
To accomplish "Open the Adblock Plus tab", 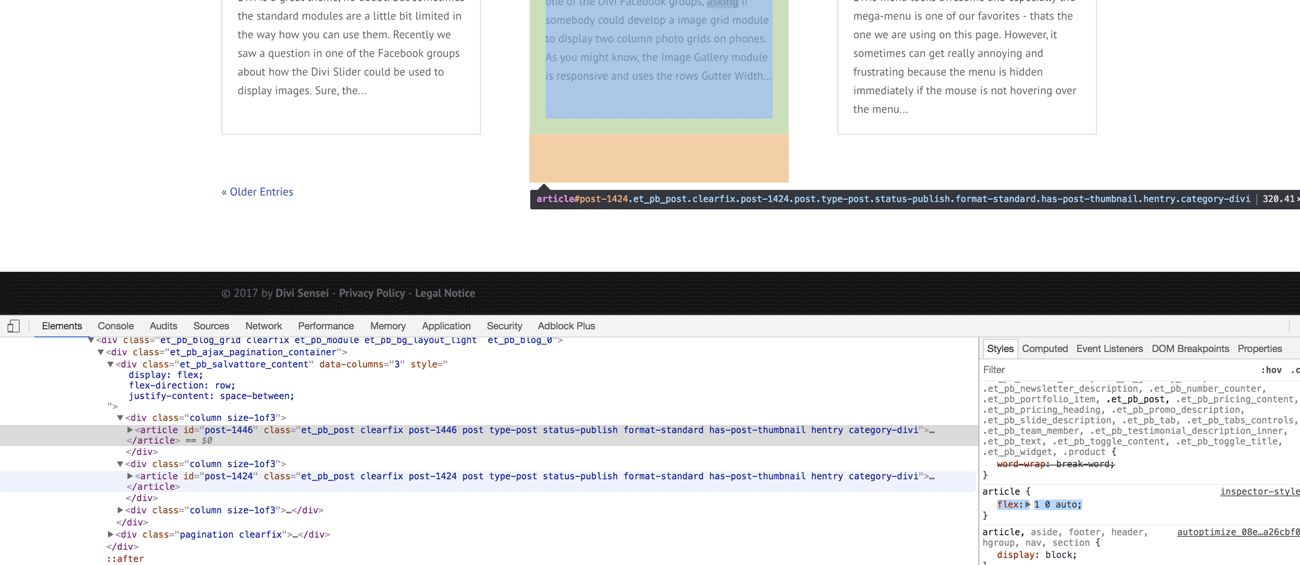I will click(x=566, y=326).
